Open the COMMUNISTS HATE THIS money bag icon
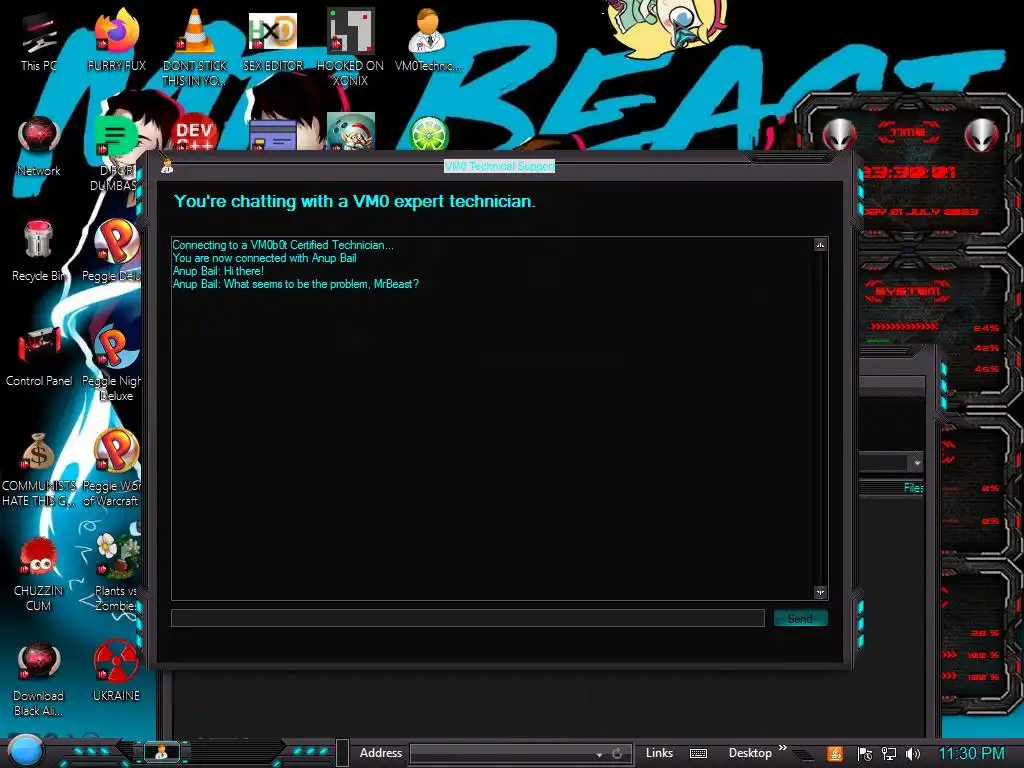This screenshot has height=768, width=1024. pos(39,469)
